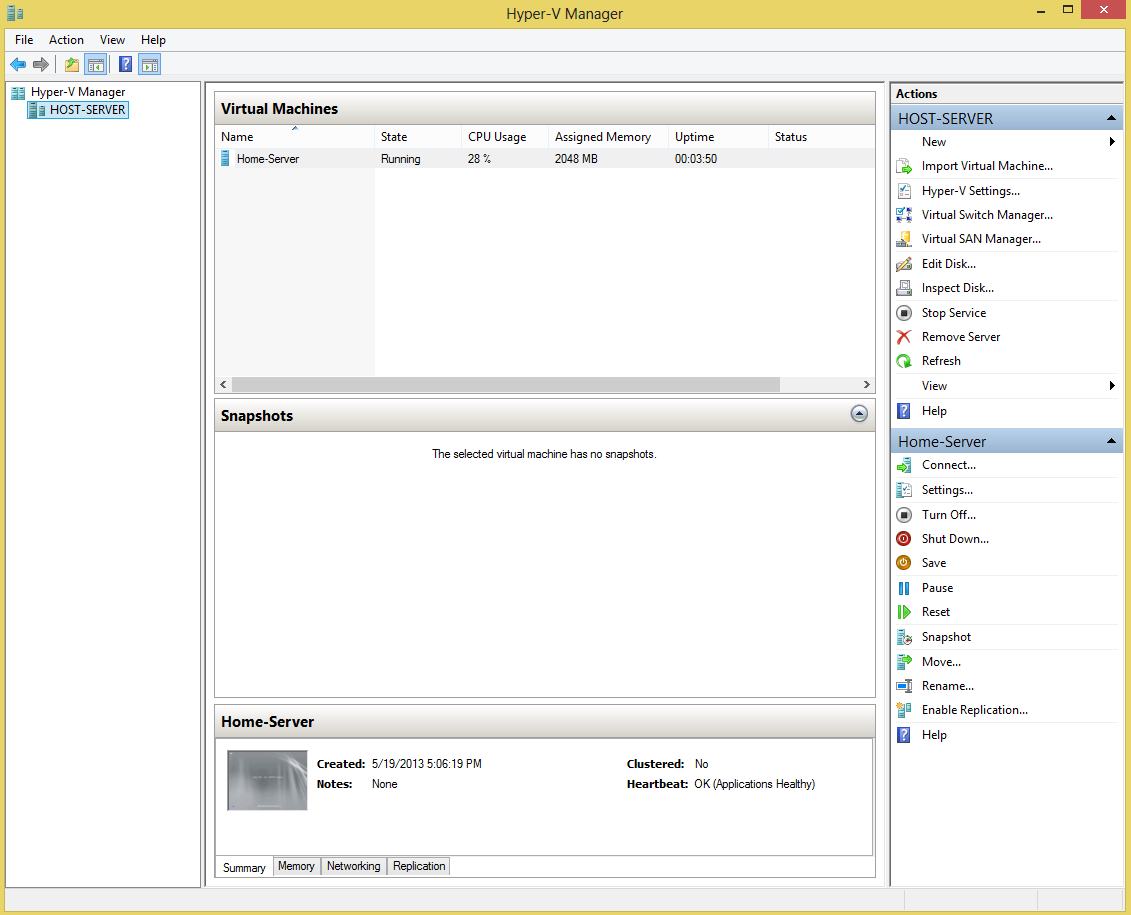Click the Back arrow toolbar icon

point(18,65)
